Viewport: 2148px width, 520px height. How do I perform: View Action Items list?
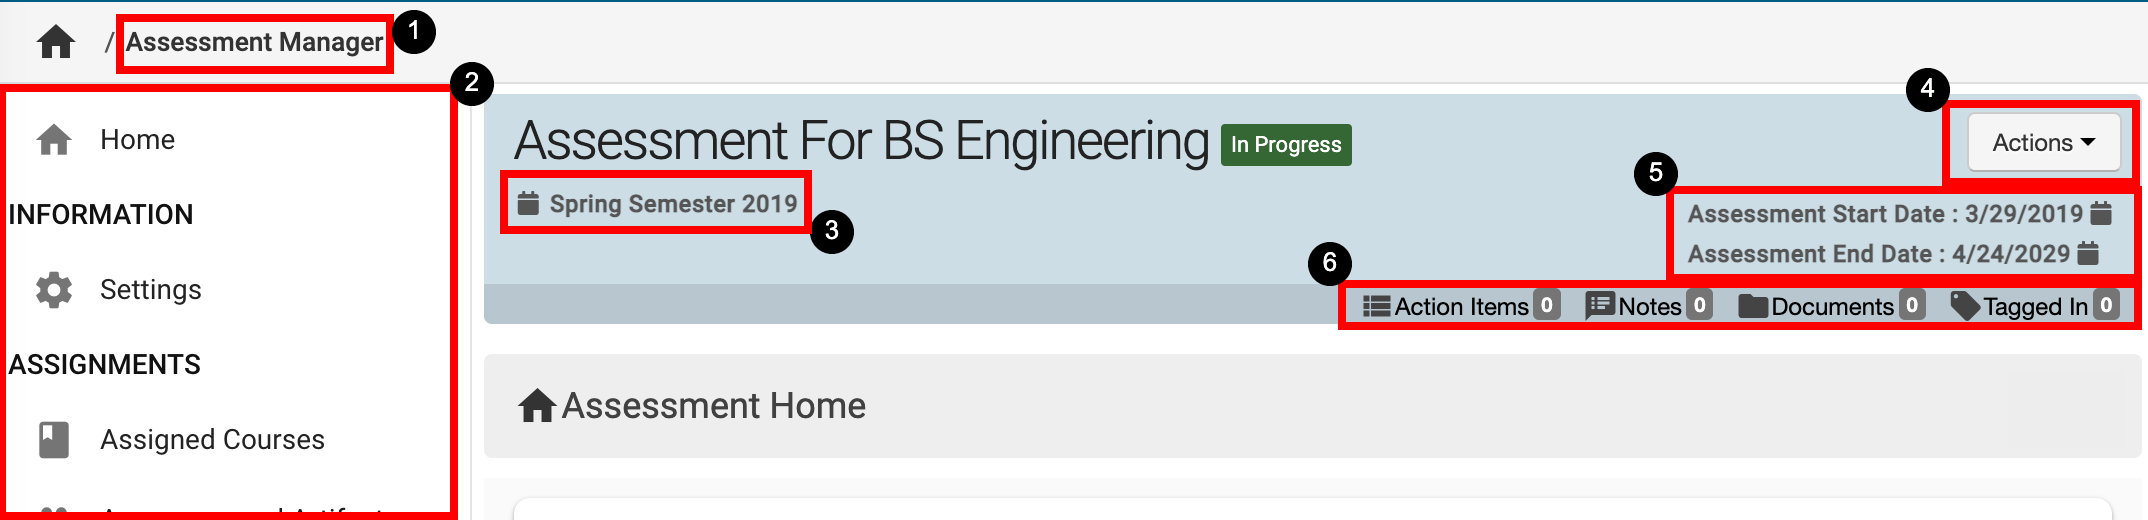click(x=1460, y=306)
